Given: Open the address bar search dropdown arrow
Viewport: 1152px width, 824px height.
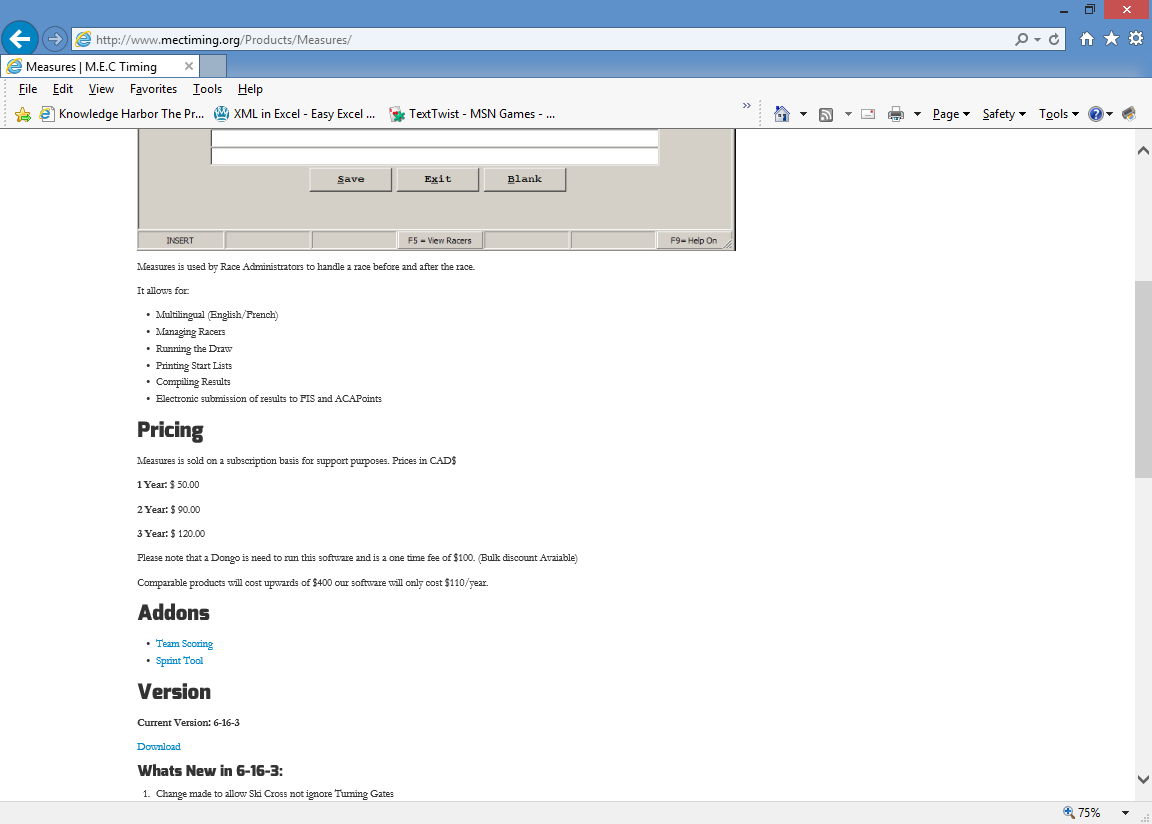Looking at the screenshot, I should pos(1037,39).
